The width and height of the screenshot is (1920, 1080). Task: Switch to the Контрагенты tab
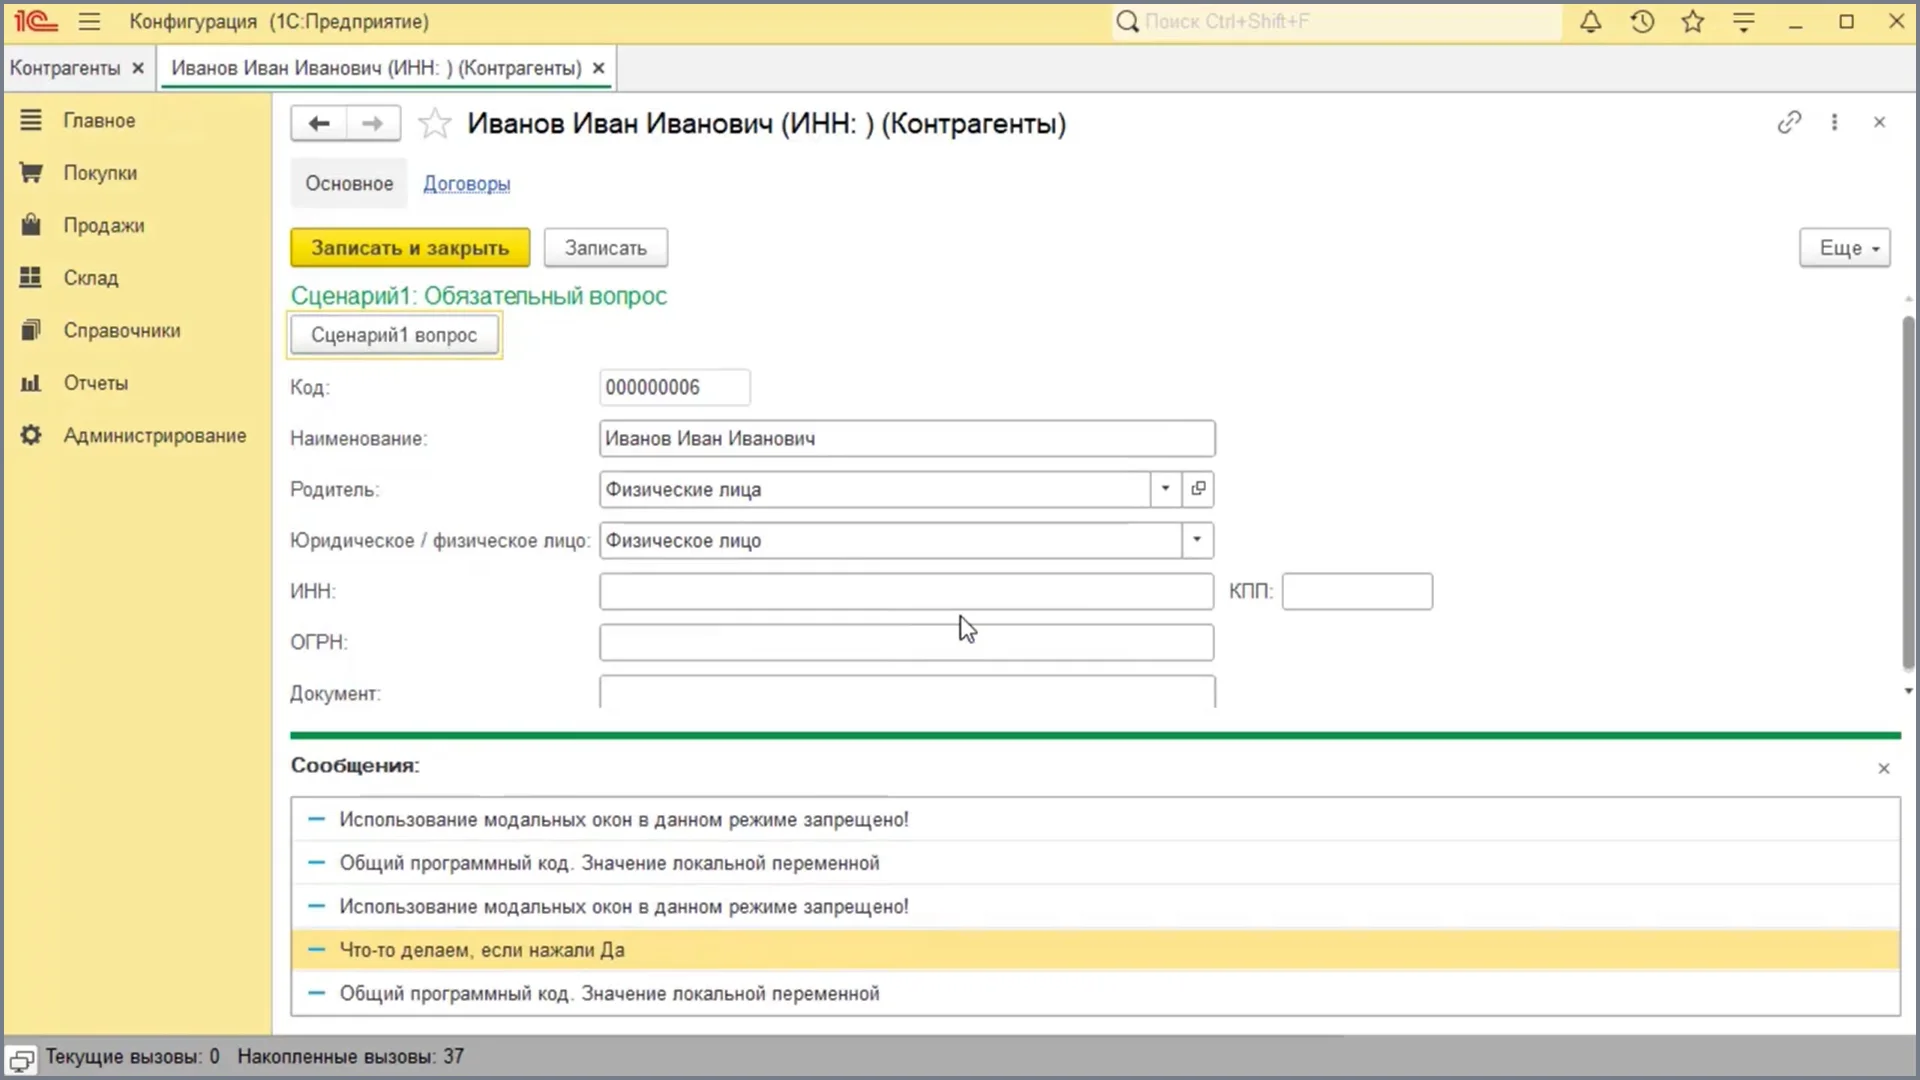click(x=65, y=68)
